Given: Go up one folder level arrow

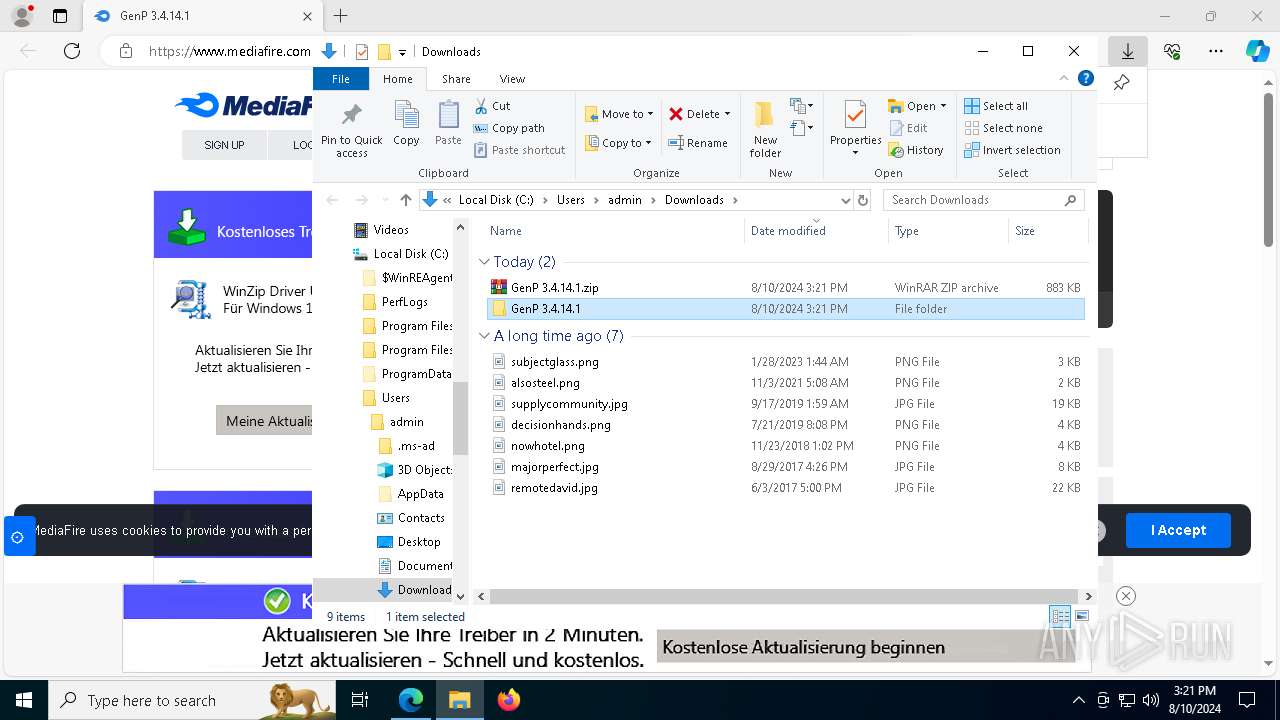Looking at the screenshot, I should [x=405, y=200].
